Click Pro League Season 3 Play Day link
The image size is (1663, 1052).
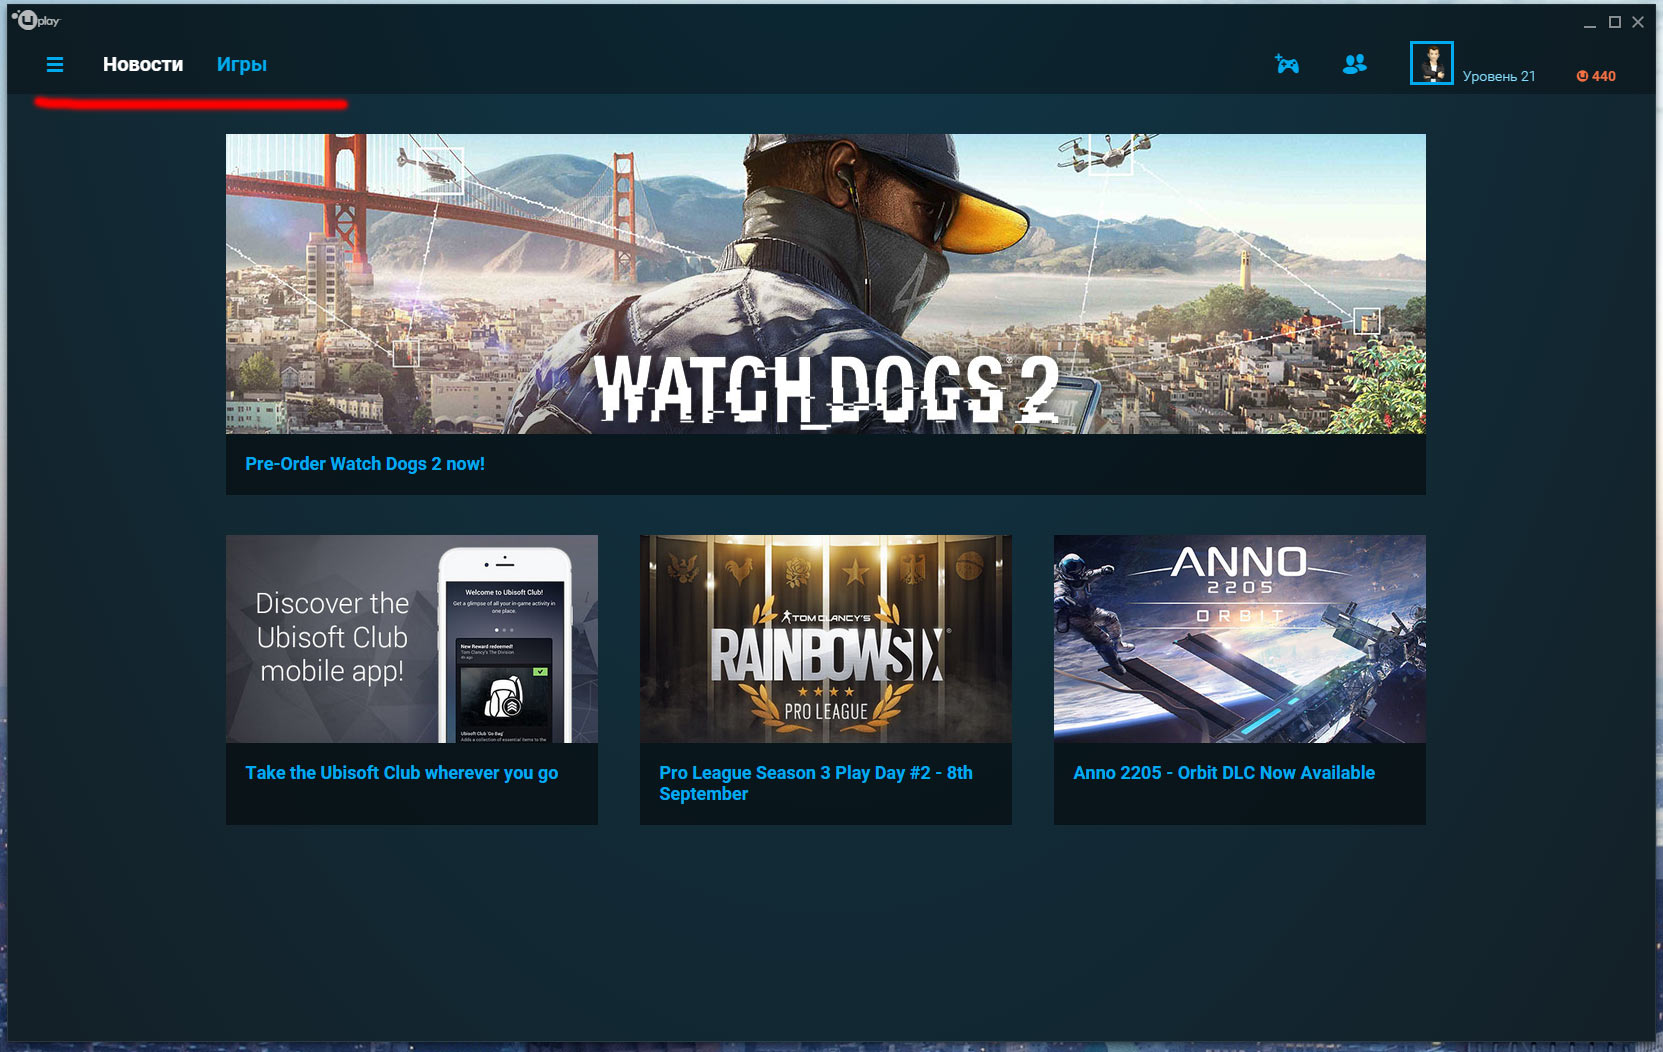pyautogui.click(x=816, y=783)
